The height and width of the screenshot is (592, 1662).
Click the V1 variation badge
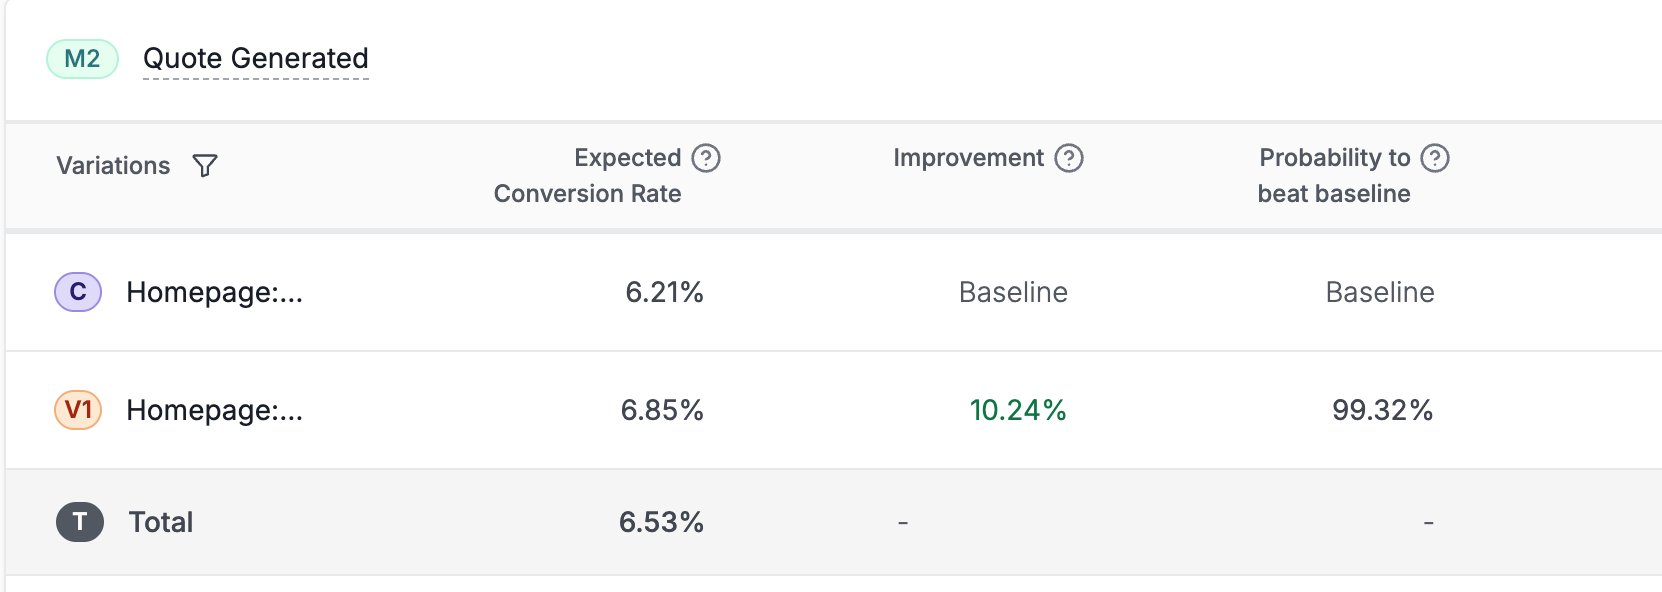[x=78, y=410]
